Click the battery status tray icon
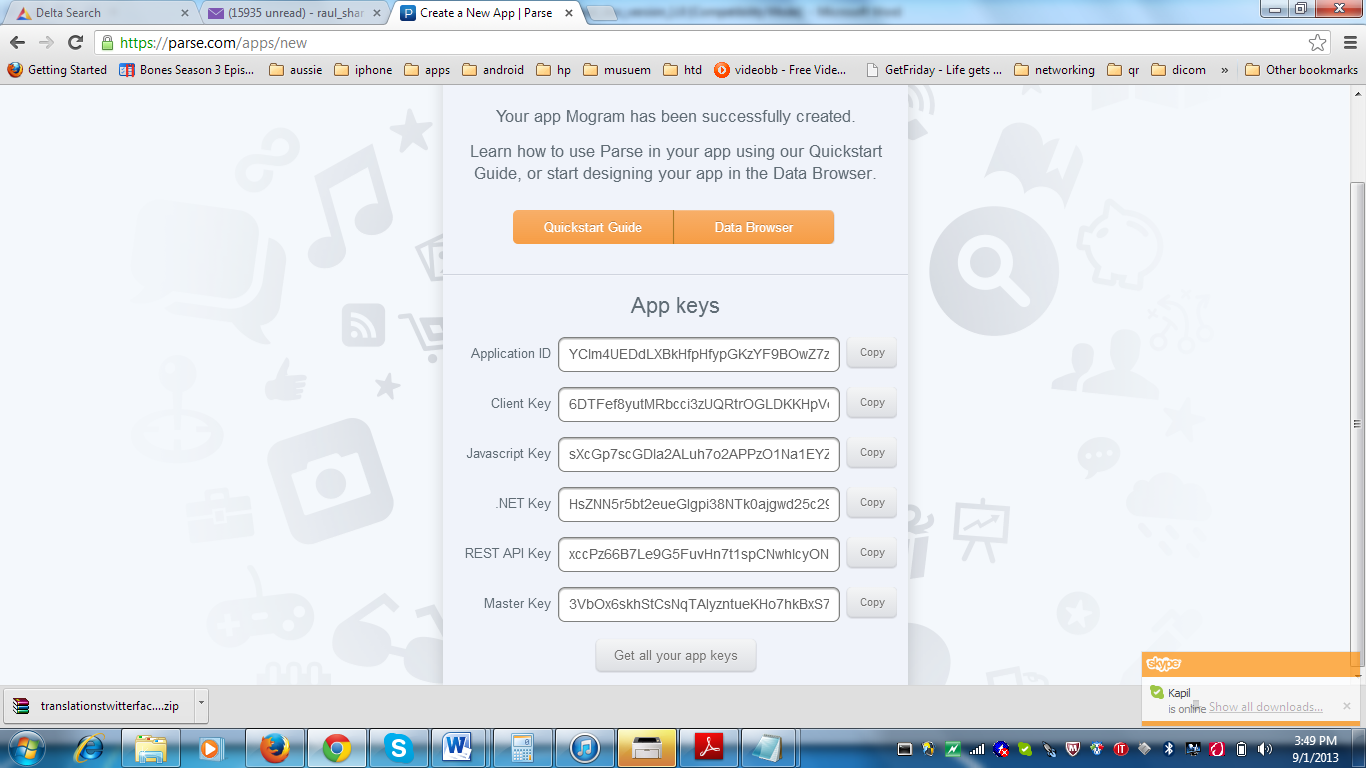This screenshot has width=1366, height=768. click(1241, 748)
